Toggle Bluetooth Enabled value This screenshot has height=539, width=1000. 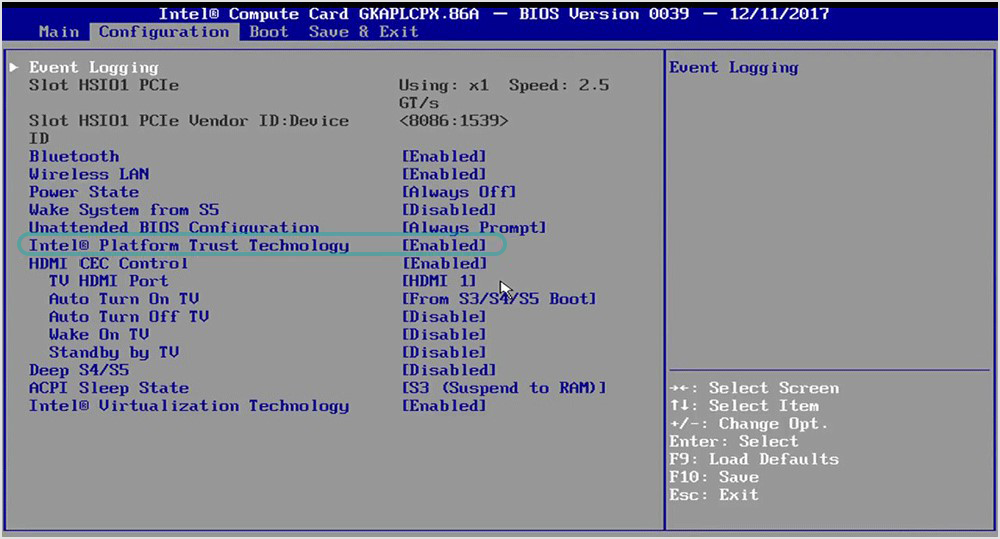443,157
